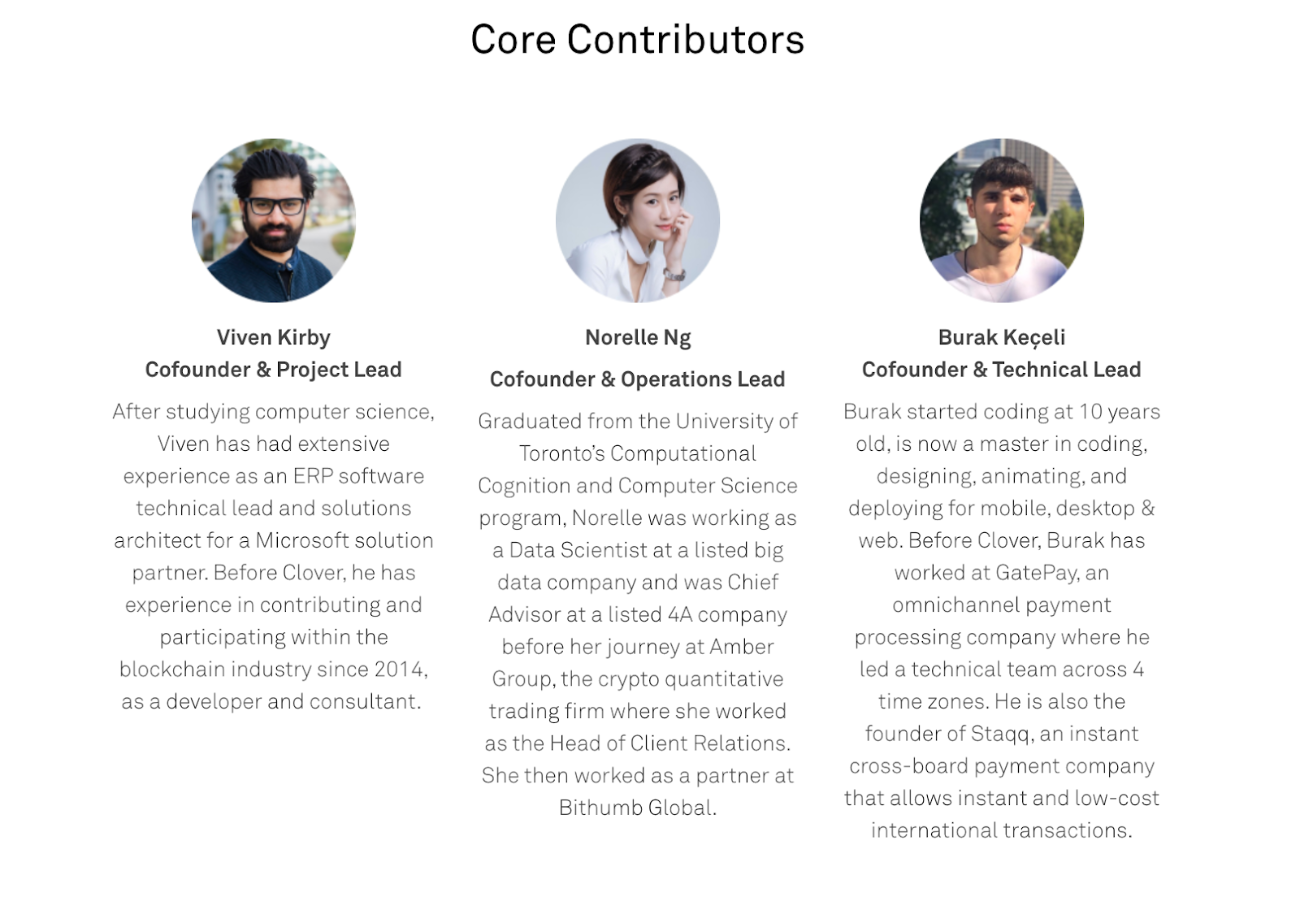Click the Core Contributors heading
The width and height of the screenshot is (1300, 897).
637,40
